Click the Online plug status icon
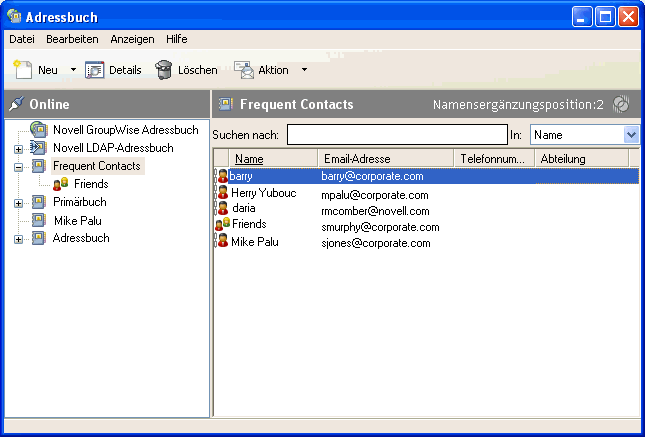 coord(16,104)
